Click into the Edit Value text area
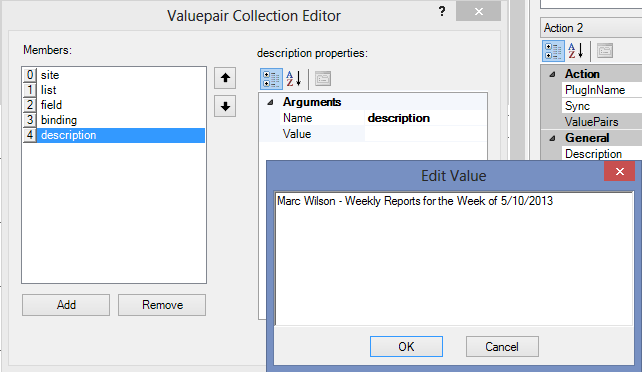 (x=454, y=259)
